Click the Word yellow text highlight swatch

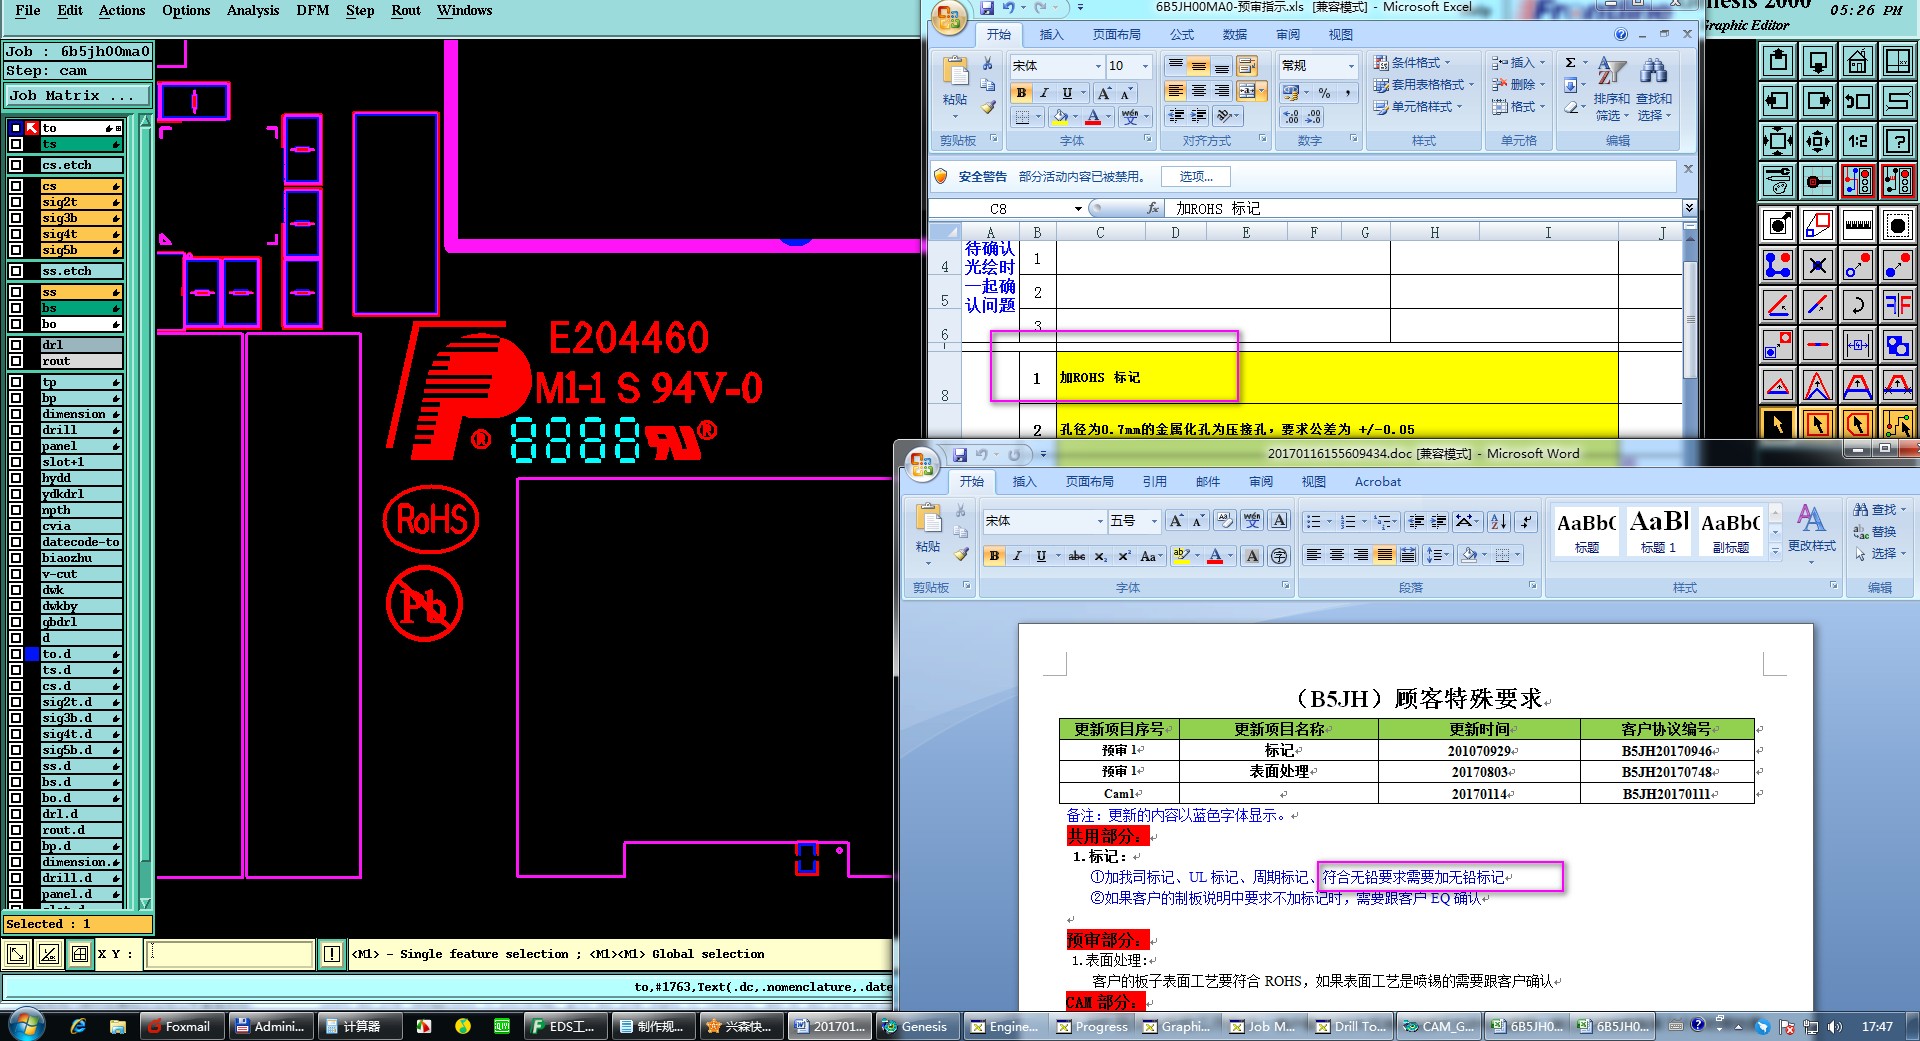pos(1181,556)
